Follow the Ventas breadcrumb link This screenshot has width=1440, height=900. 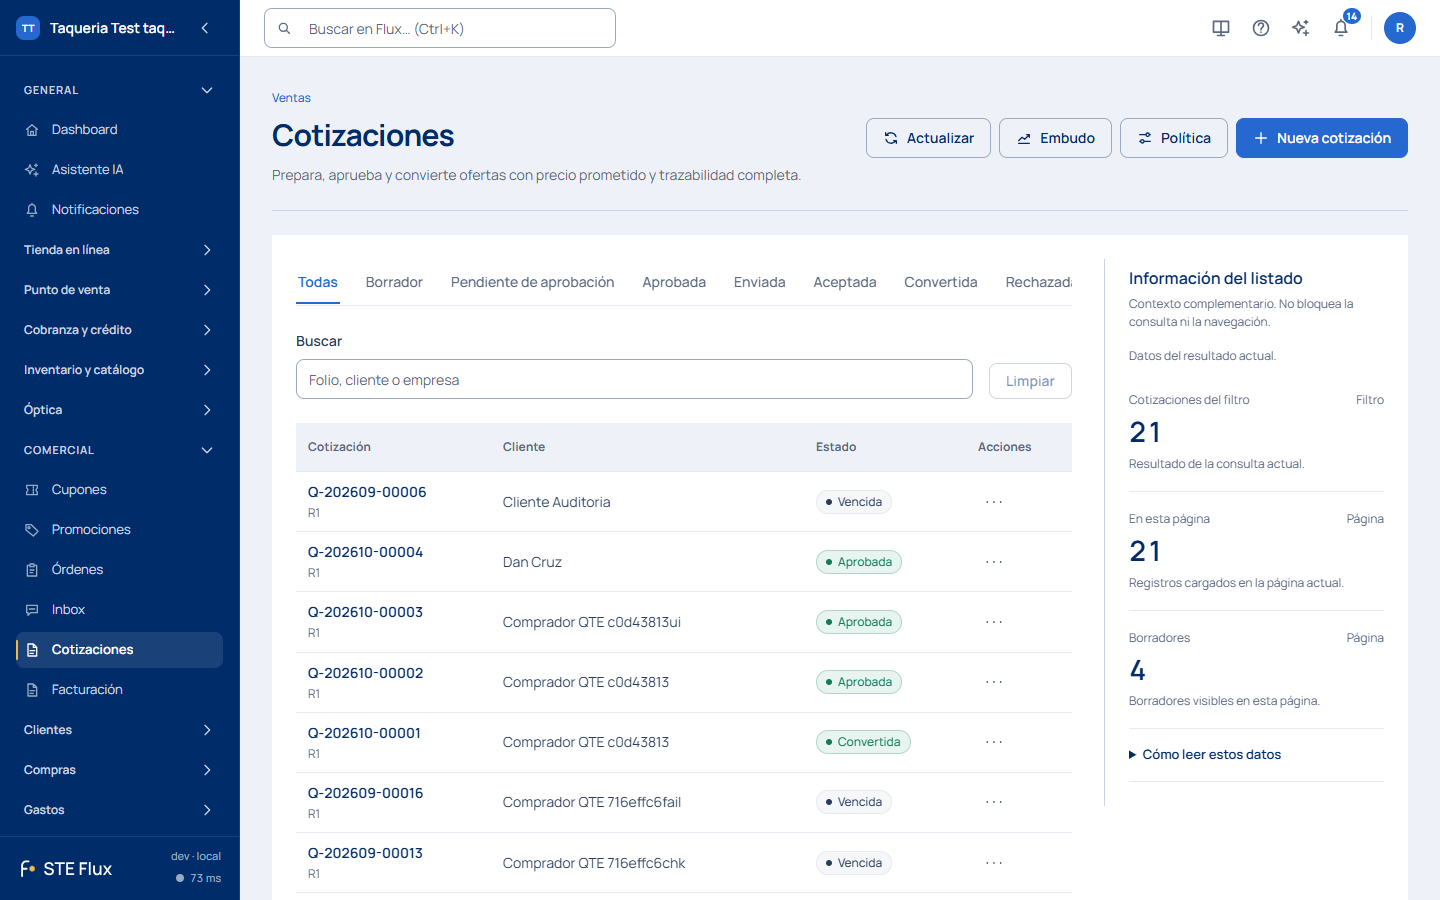point(291,98)
